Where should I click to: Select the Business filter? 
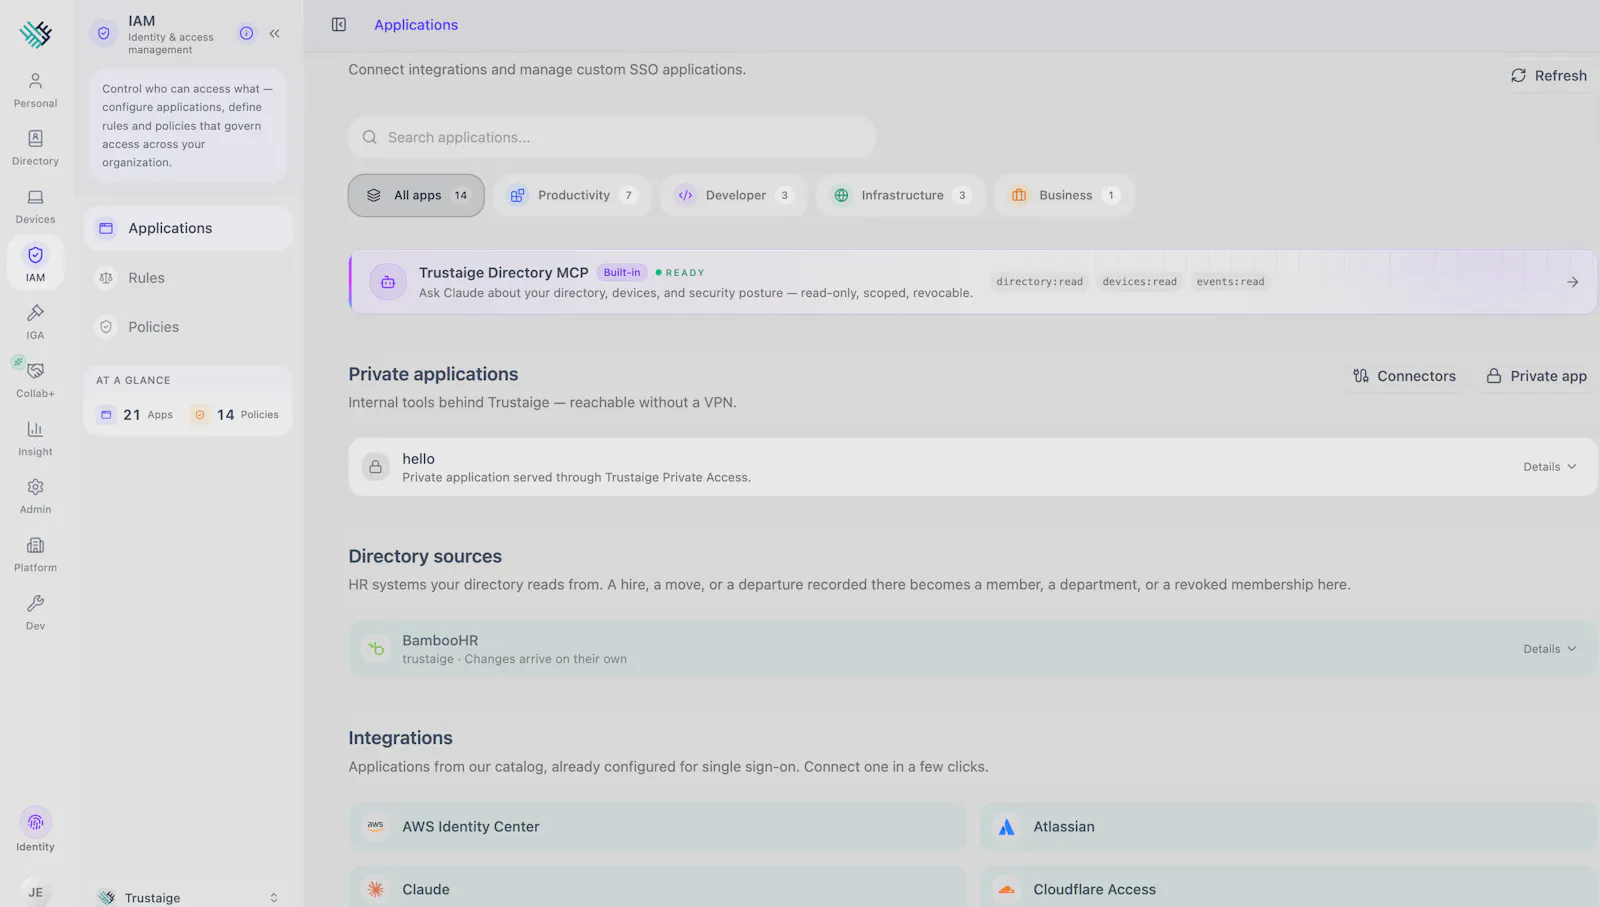(x=1063, y=195)
